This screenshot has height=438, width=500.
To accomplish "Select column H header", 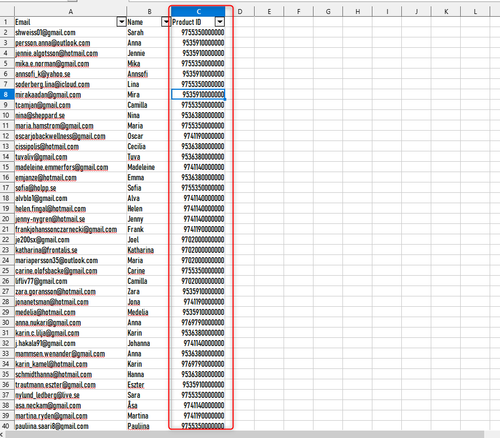I will (357, 12).
